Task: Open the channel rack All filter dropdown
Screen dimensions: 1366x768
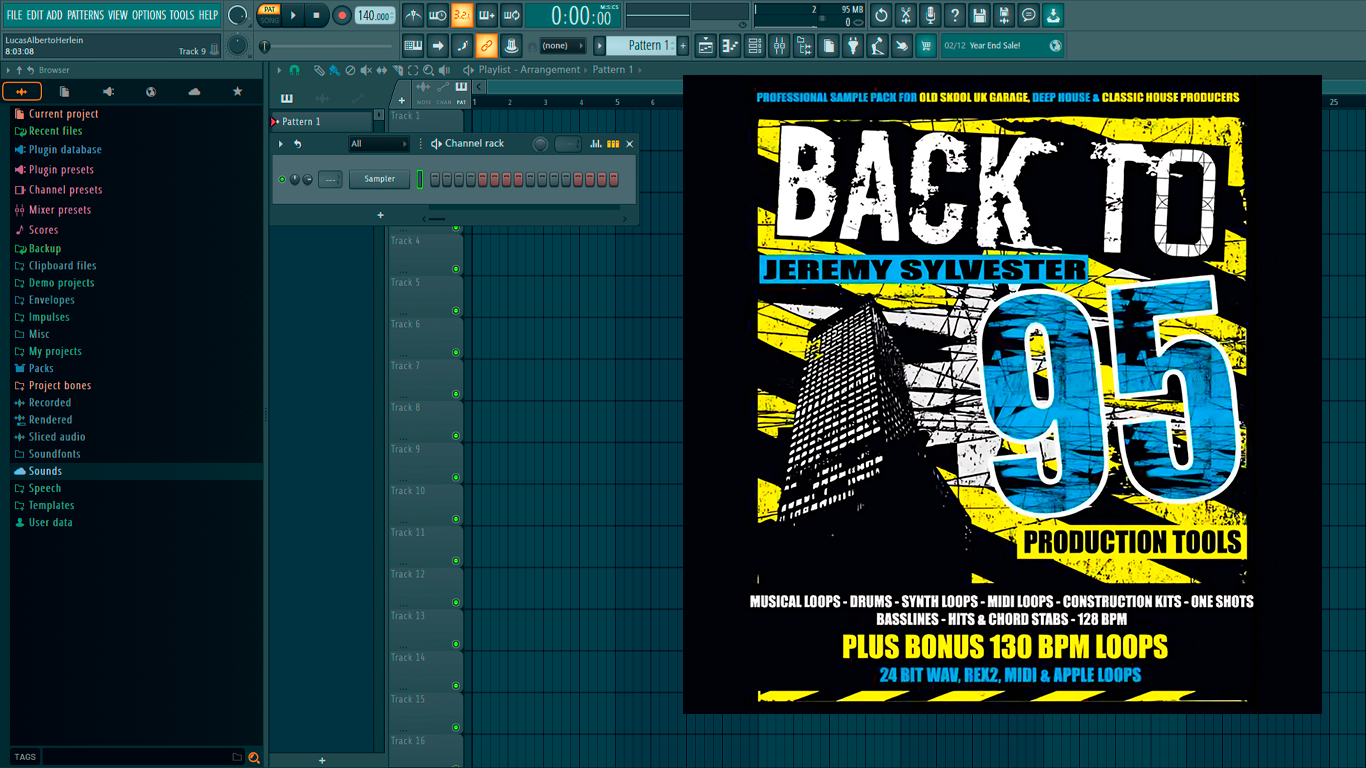Action: pyautogui.click(x=379, y=144)
